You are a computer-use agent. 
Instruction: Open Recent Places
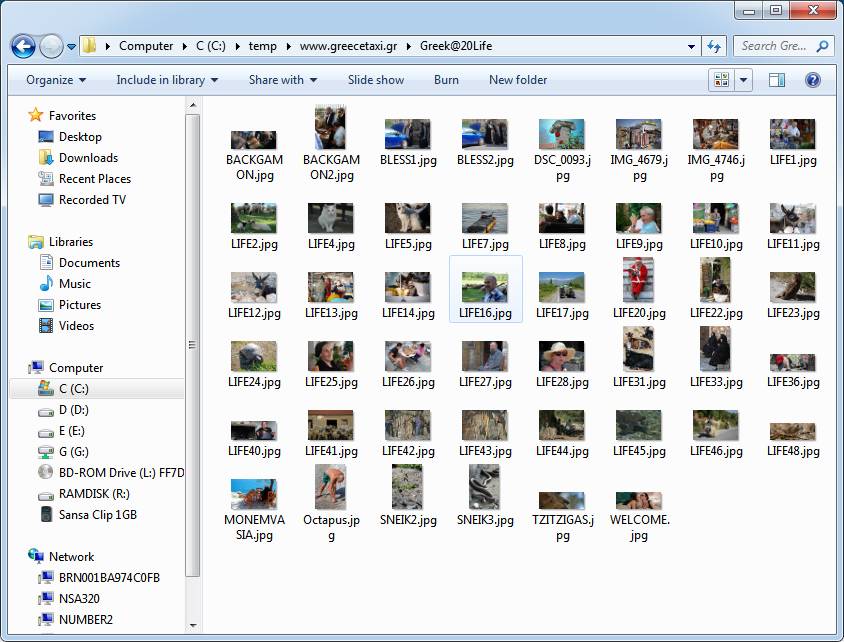95,179
